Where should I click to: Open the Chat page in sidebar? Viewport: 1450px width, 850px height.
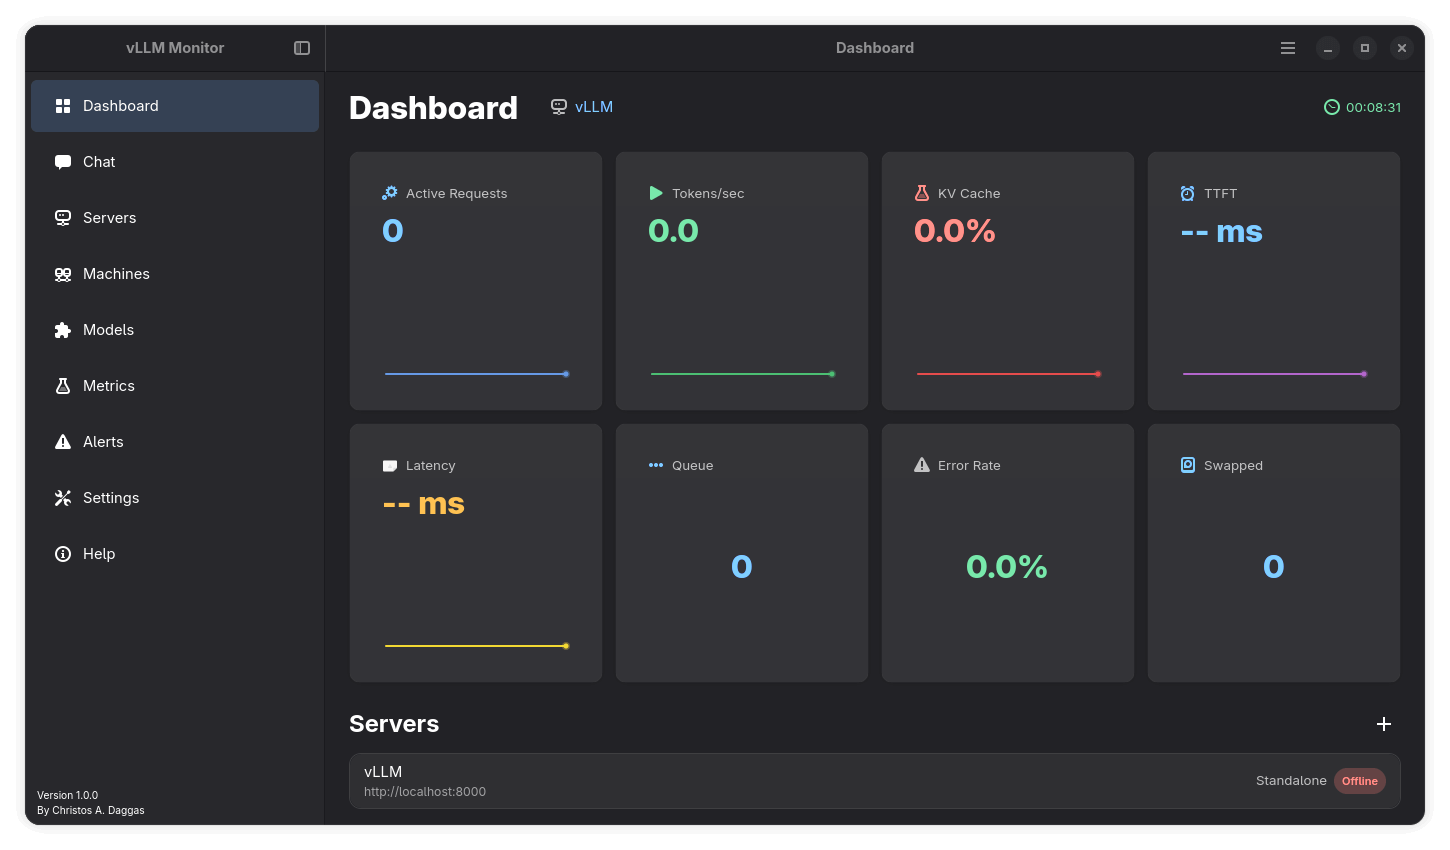99,162
